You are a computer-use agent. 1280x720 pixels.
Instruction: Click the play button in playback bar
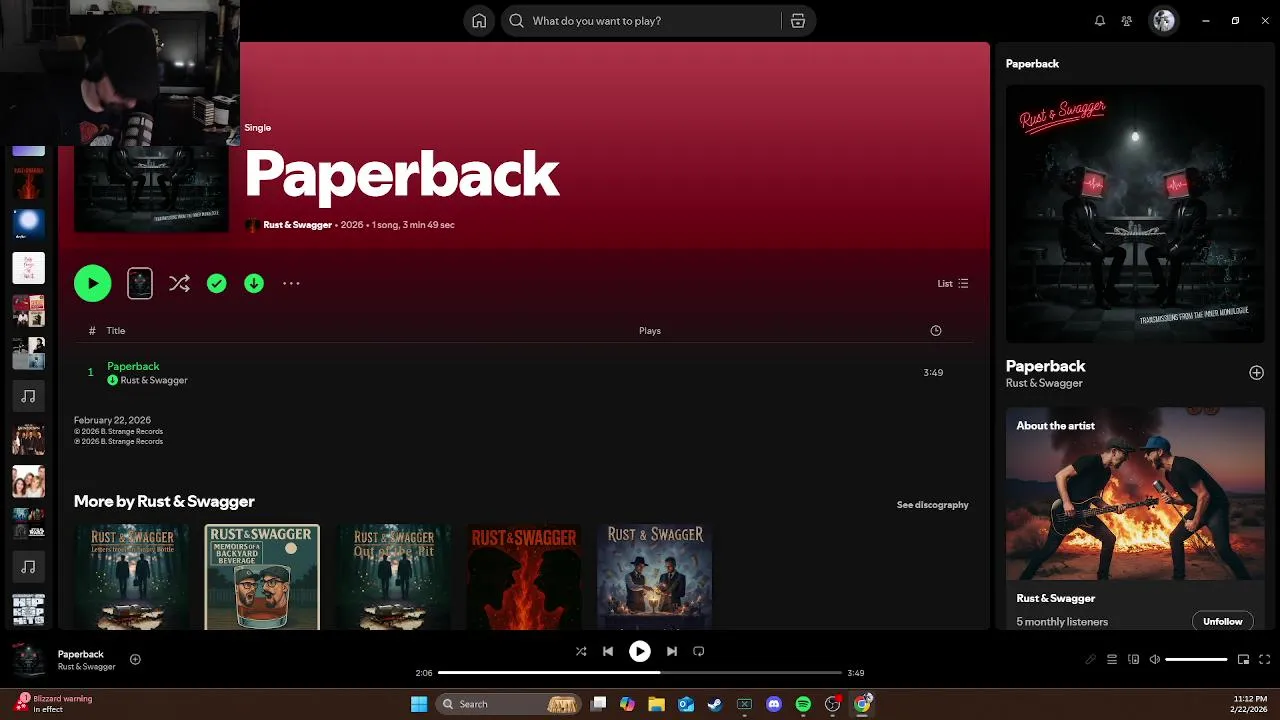[640, 651]
